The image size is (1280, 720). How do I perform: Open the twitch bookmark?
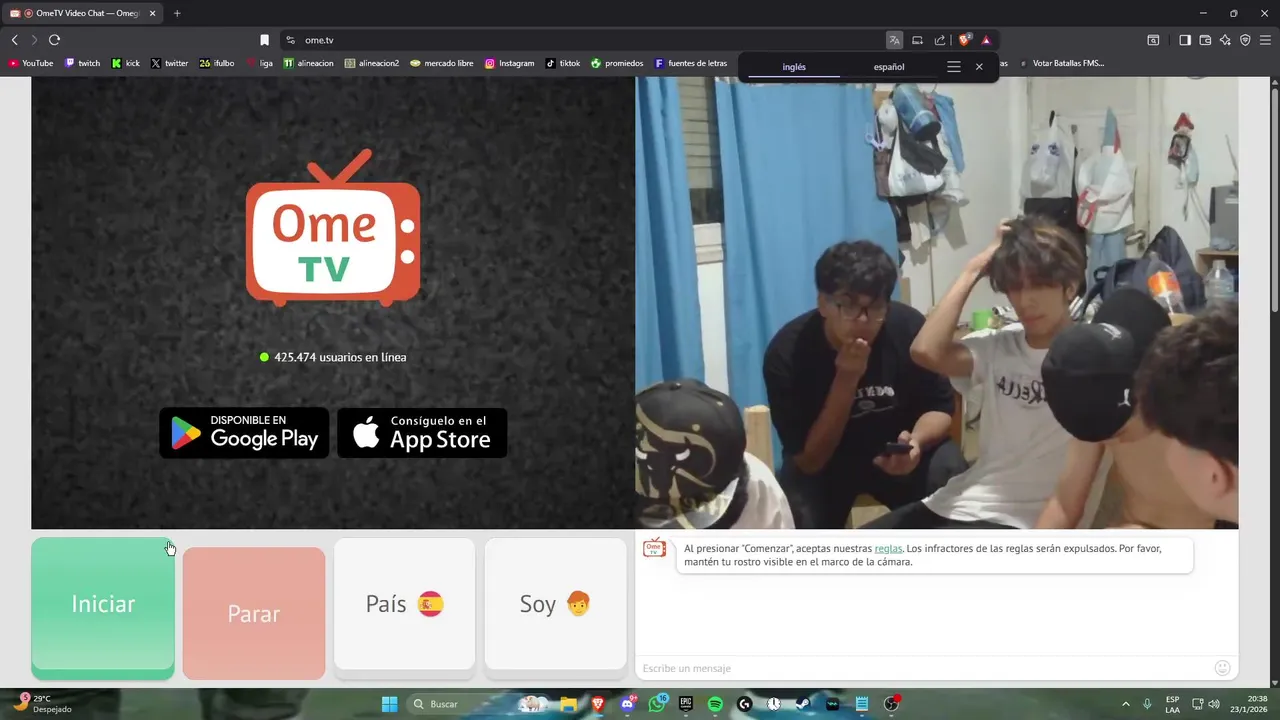coord(83,63)
